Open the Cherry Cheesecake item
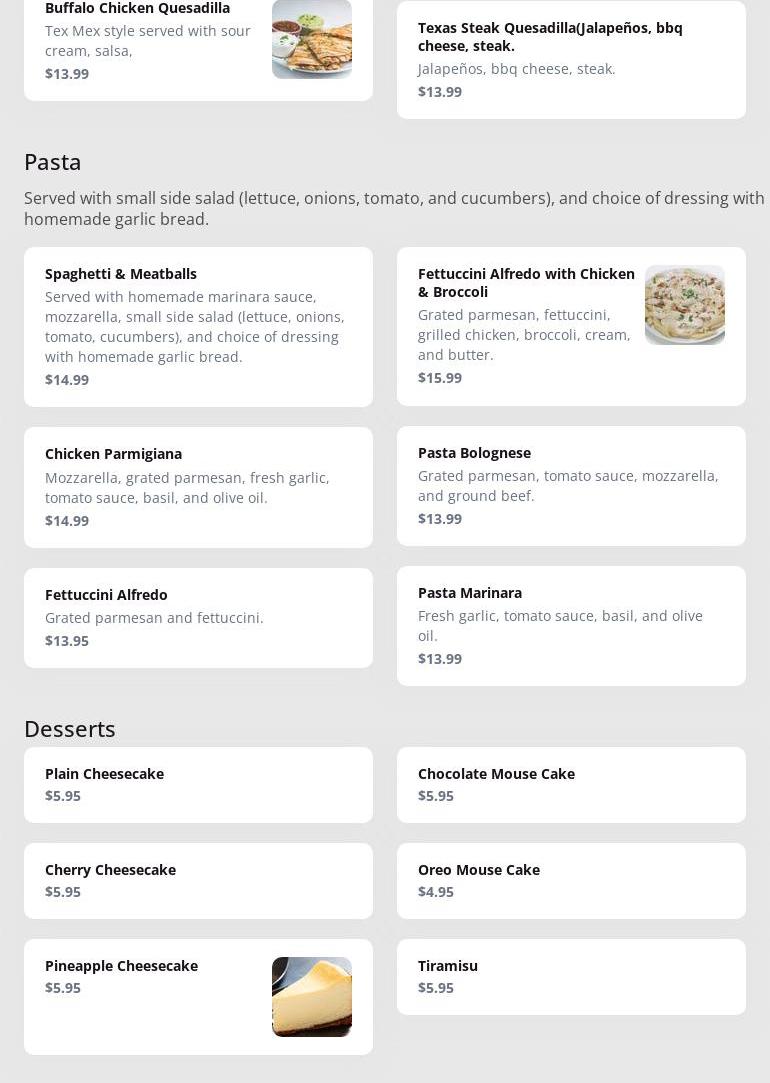The image size is (770, 1083). [198, 881]
